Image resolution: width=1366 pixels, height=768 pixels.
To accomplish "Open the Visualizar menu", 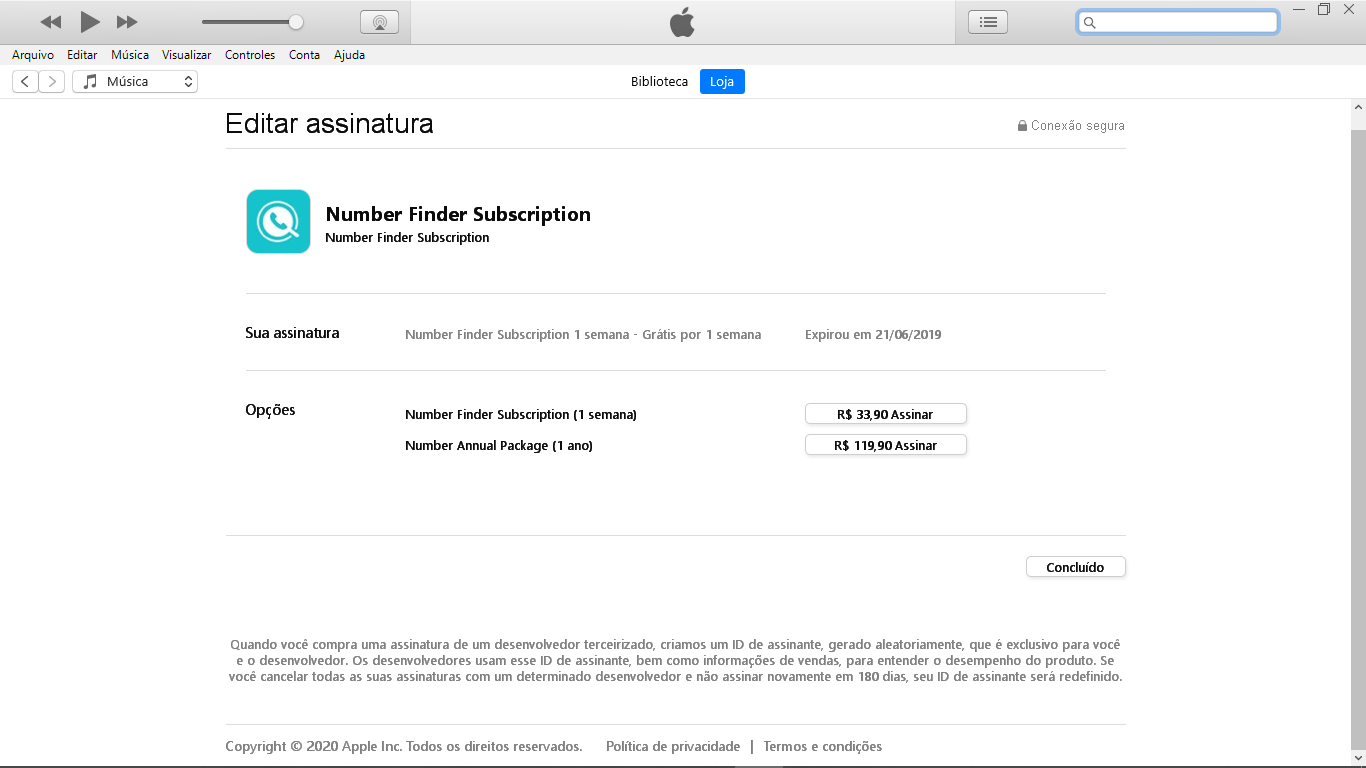I will (x=187, y=55).
